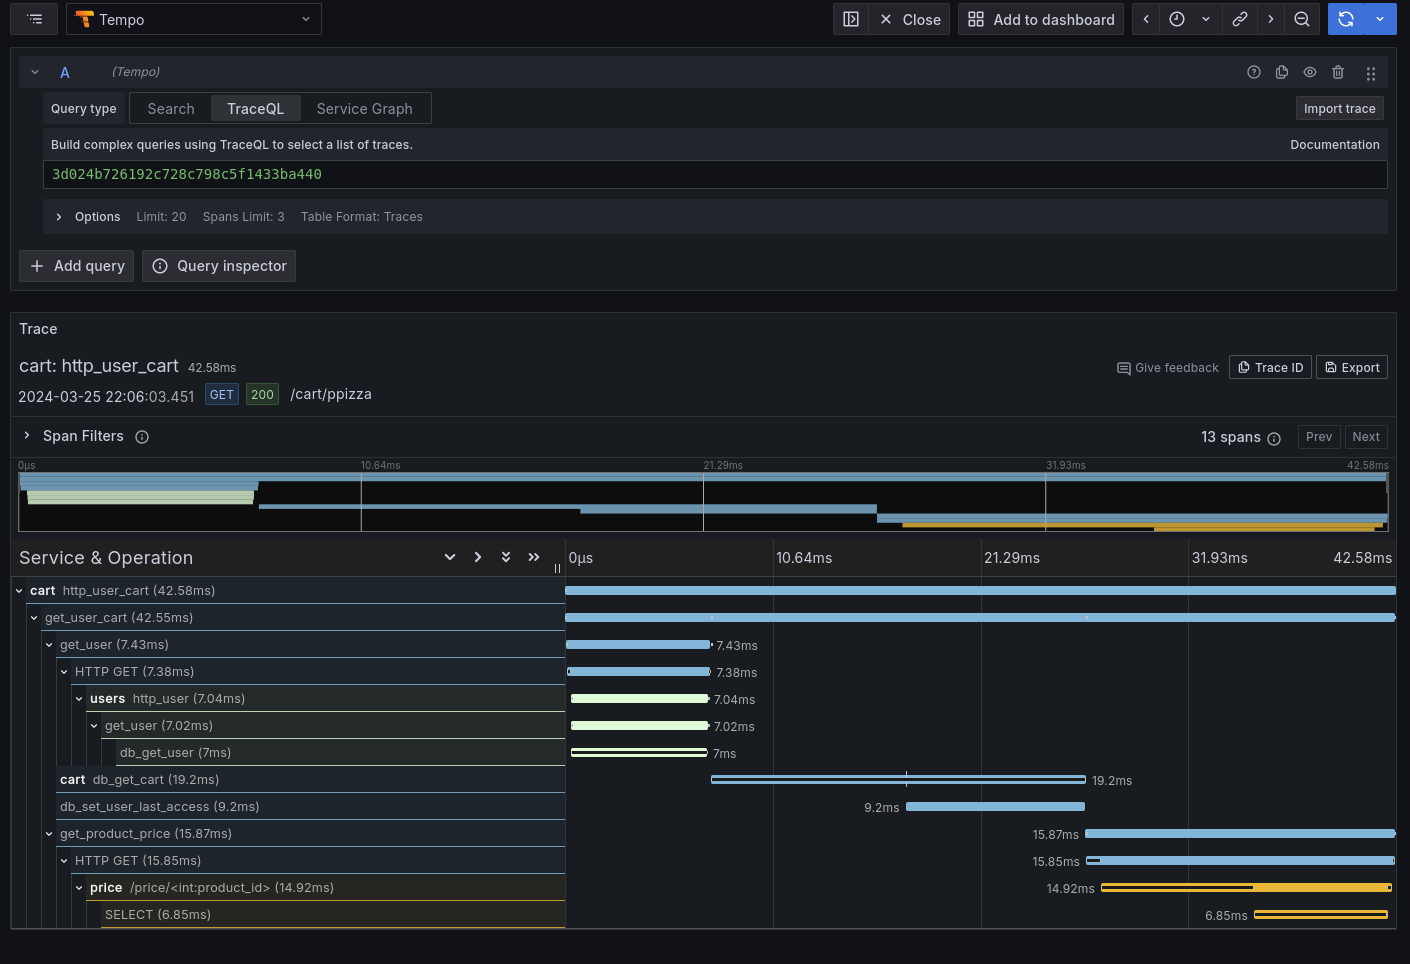Expand the Span Filters section
The height and width of the screenshot is (964, 1410).
[27, 436]
